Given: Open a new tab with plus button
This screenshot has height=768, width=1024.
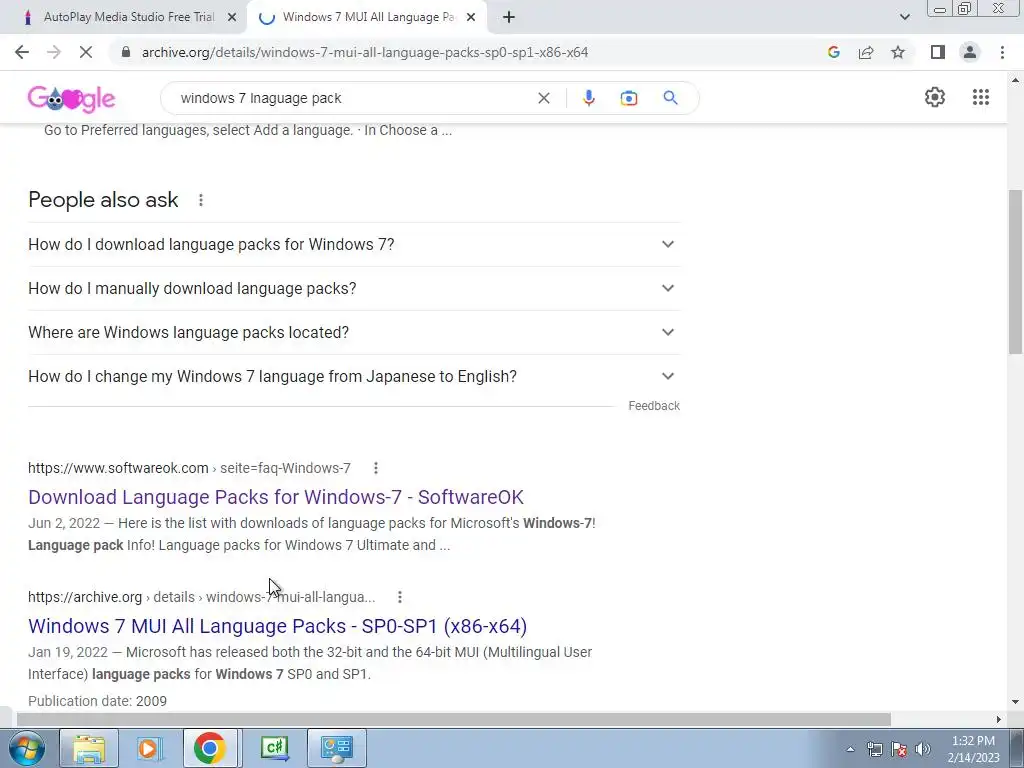Looking at the screenshot, I should tap(509, 17).
